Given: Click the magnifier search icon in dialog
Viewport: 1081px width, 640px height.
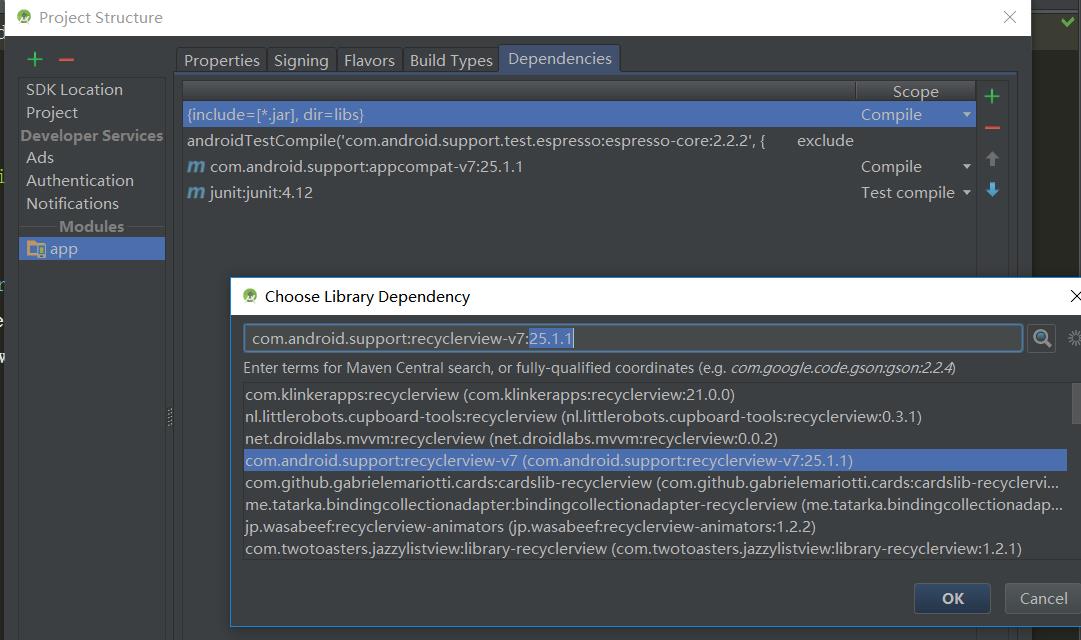Looking at the screenshot, I should click(1041, 339).
